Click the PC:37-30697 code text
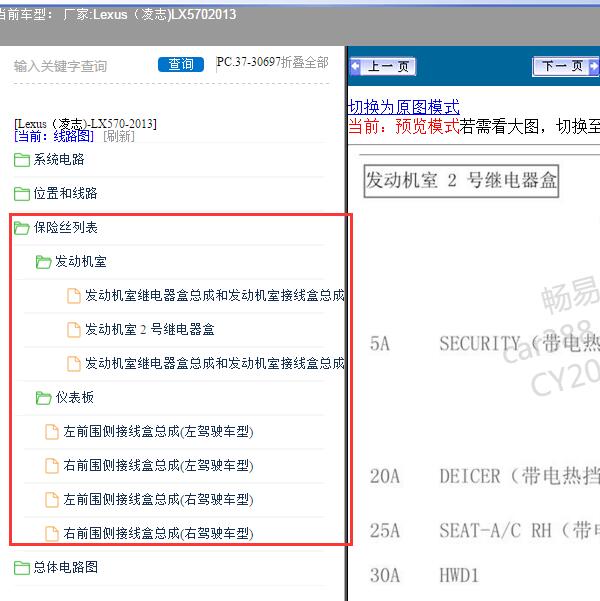This screenshot has width=600, height=601. [x=248, y=62]
